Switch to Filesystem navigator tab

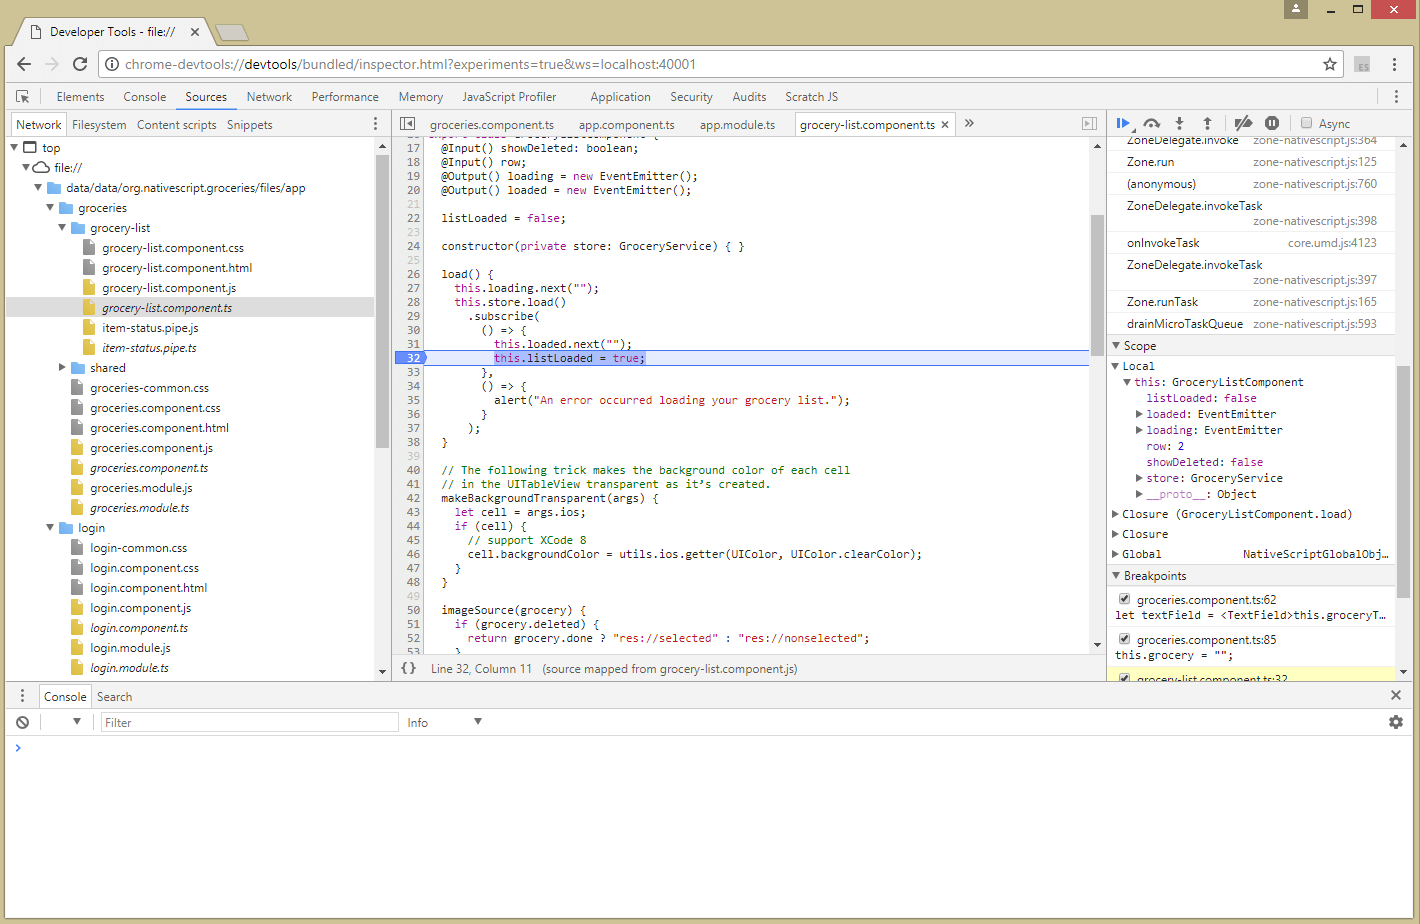click(x=99, y=125)
